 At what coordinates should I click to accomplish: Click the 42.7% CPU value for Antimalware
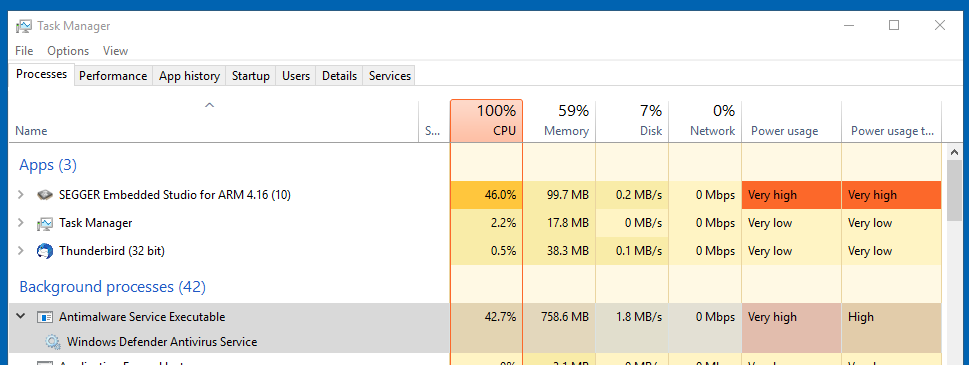(501, 317)
